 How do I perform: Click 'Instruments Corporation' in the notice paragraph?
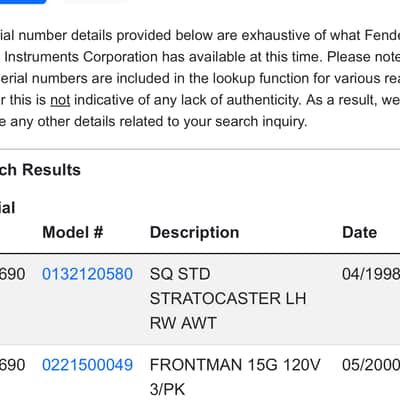tap(81, 57)
